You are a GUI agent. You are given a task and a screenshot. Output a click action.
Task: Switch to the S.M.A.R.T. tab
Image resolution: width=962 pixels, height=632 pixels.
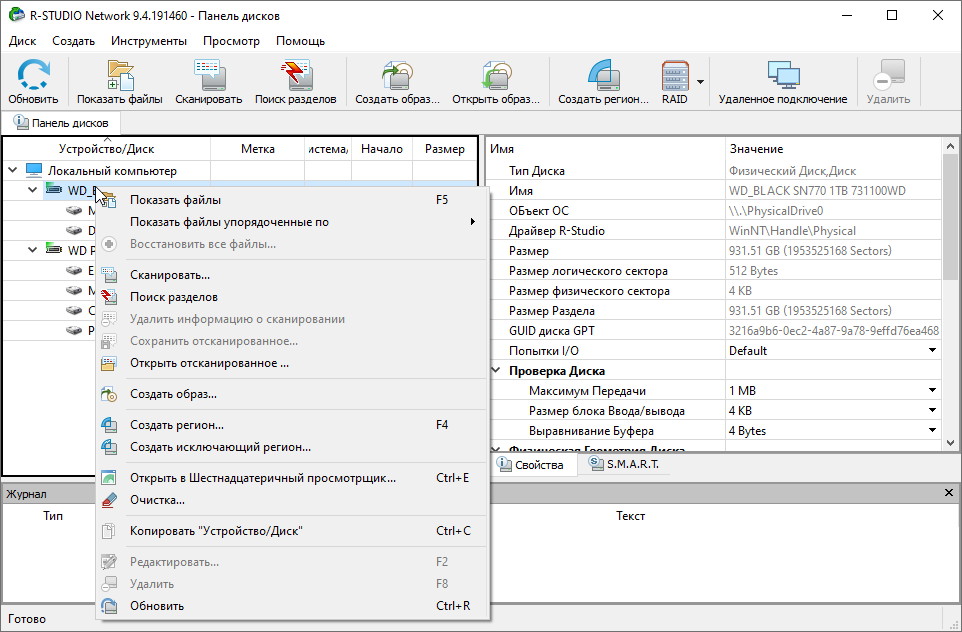624,464
